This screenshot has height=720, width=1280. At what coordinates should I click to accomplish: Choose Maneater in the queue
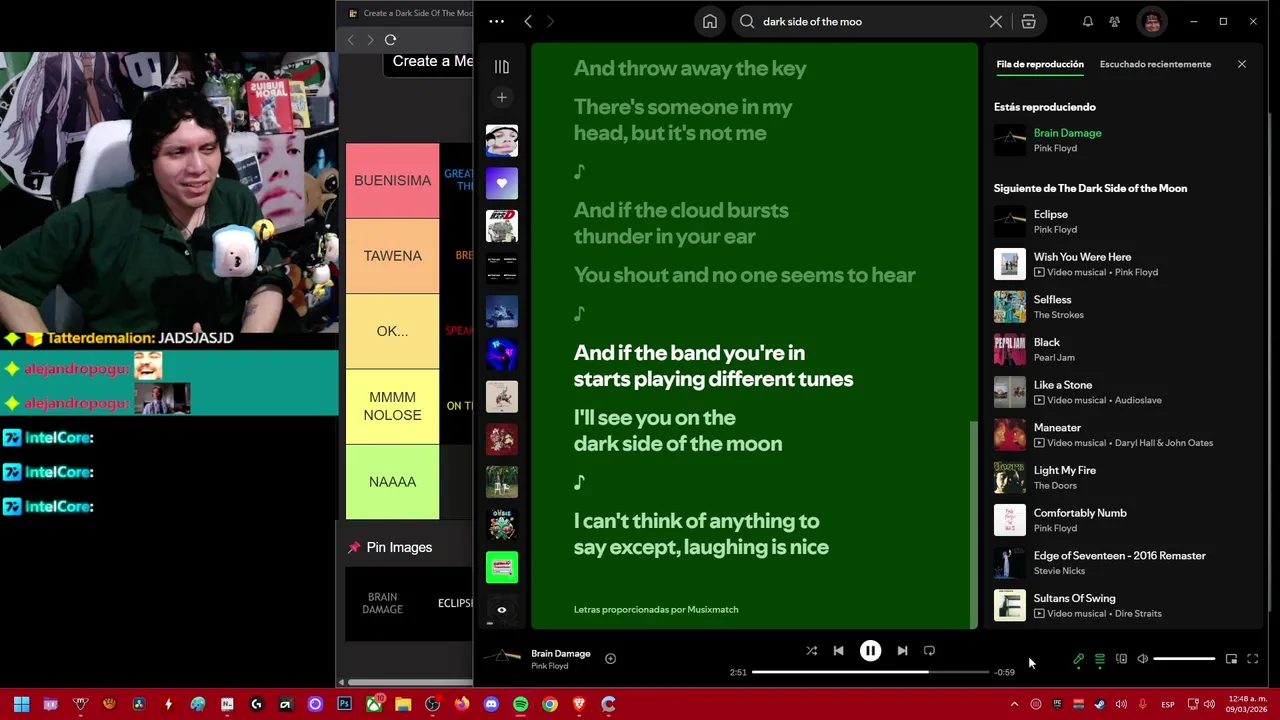[1122, 435]
